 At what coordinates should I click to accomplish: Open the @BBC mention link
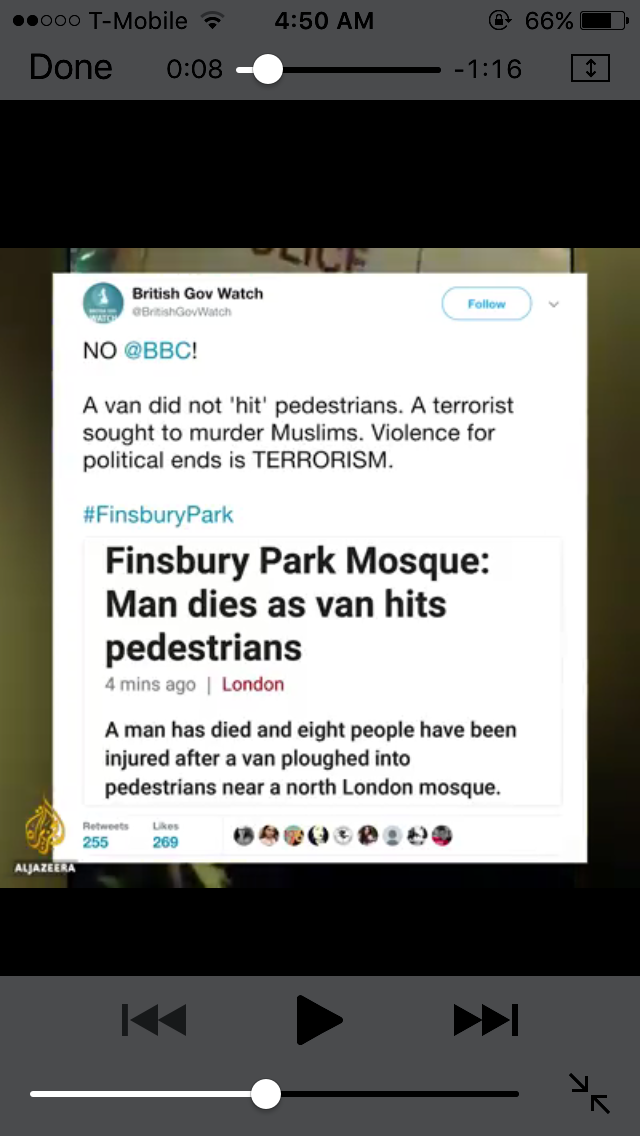[158, 351]
